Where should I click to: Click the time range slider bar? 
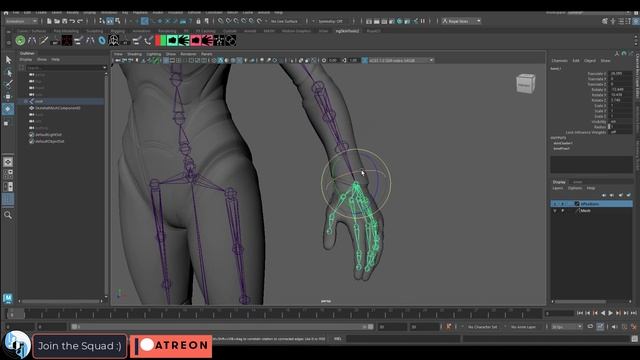tap(222, 327)
